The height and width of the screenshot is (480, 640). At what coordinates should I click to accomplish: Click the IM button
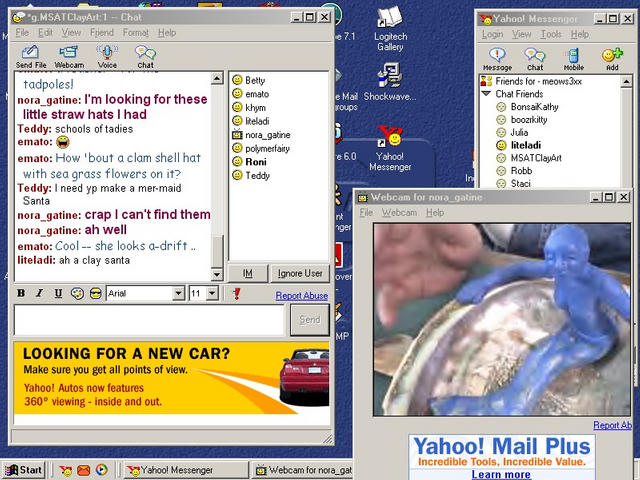(x=248, y=273)
